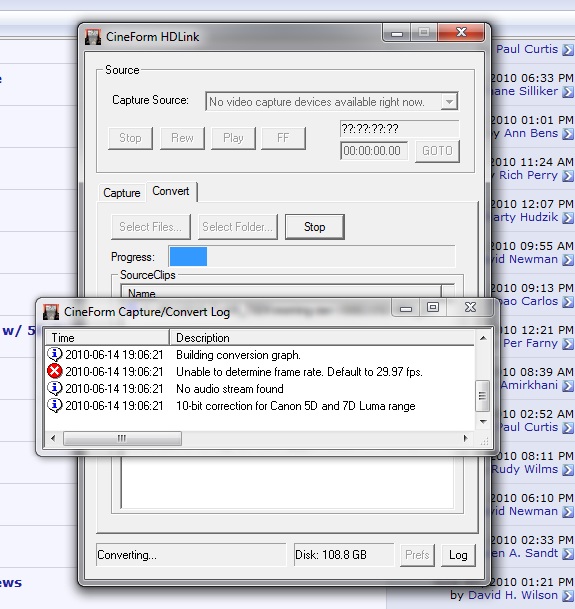Open last-post arrow icon next to Per Farny
The height and width of the screenshot is (609, 575).
point(568,344)
